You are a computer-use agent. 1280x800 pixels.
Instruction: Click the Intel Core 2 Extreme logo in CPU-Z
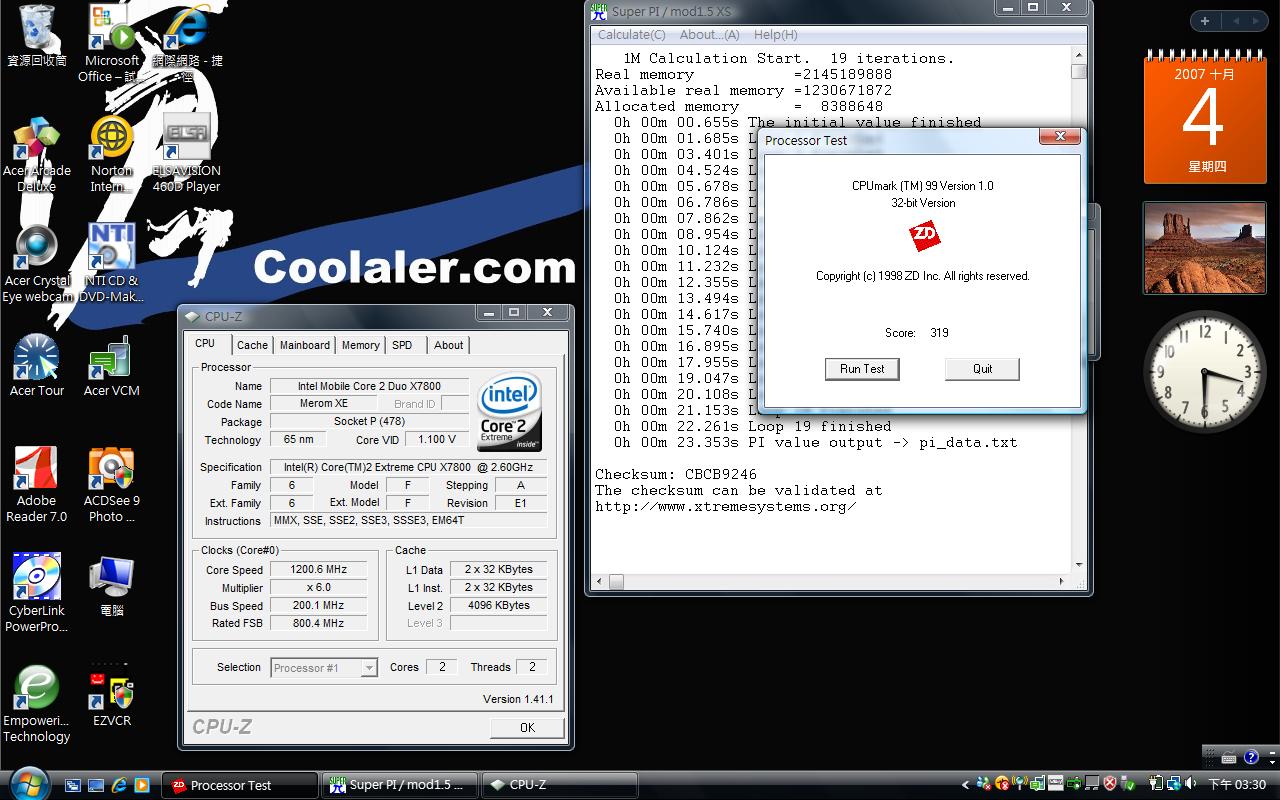point(510,412)
